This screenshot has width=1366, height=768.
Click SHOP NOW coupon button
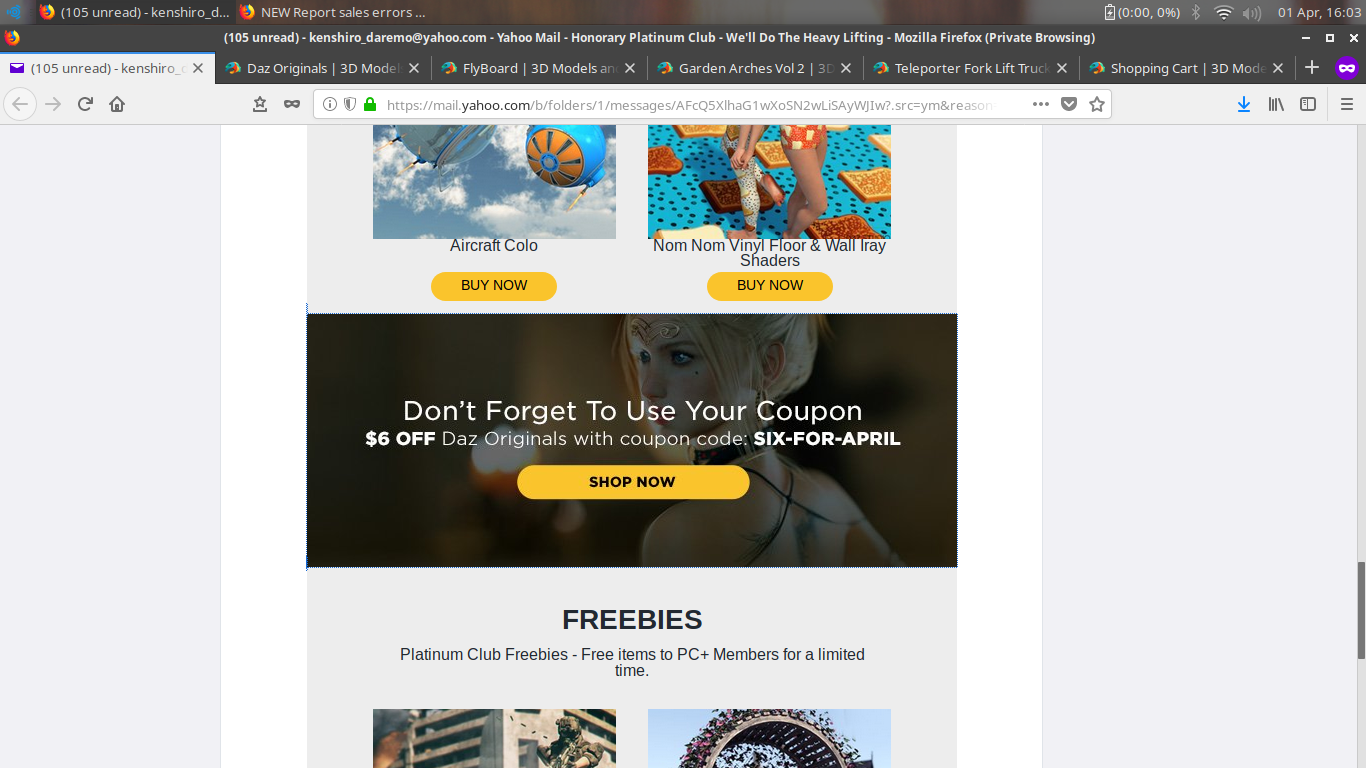(x=633, y=482)
